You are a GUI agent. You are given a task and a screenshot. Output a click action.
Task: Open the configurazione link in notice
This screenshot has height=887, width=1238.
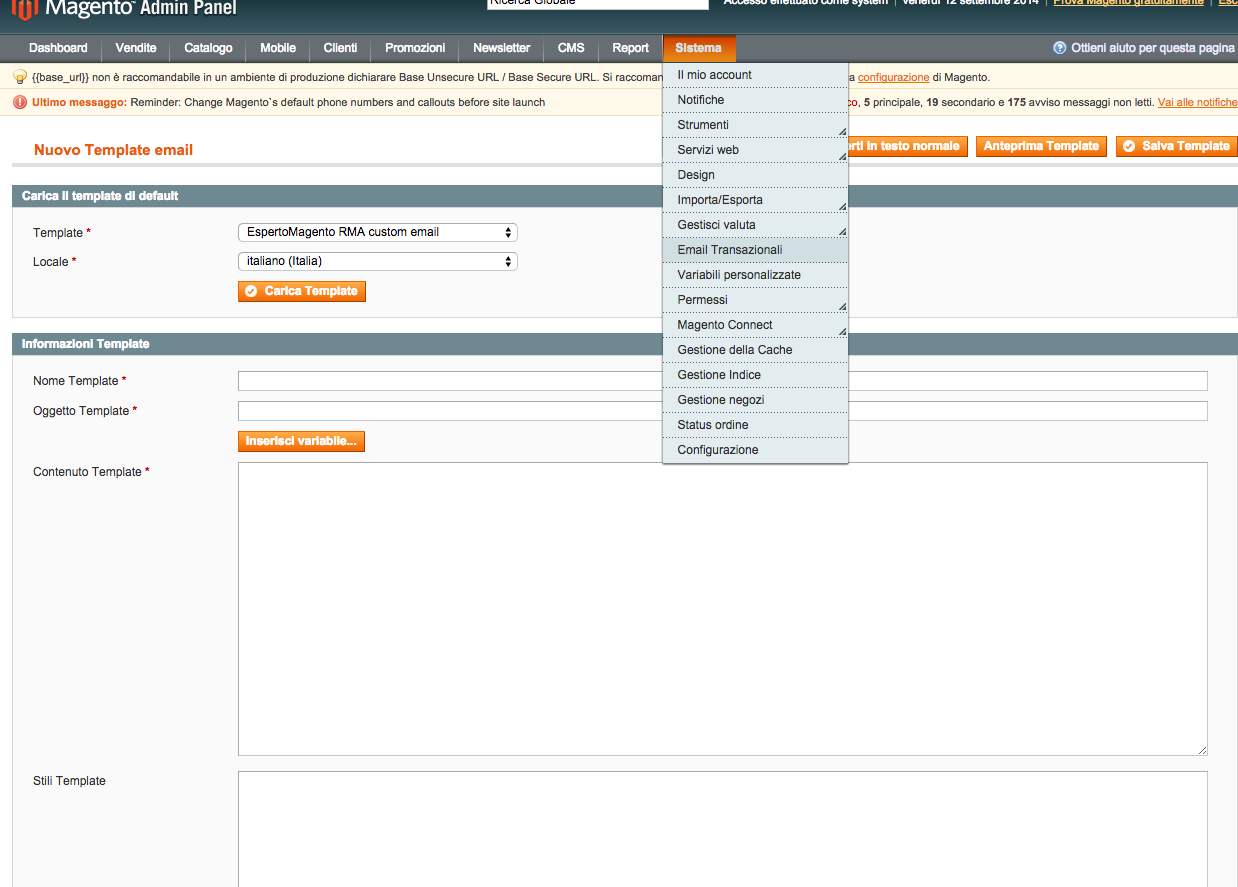[x=893, y=77]
